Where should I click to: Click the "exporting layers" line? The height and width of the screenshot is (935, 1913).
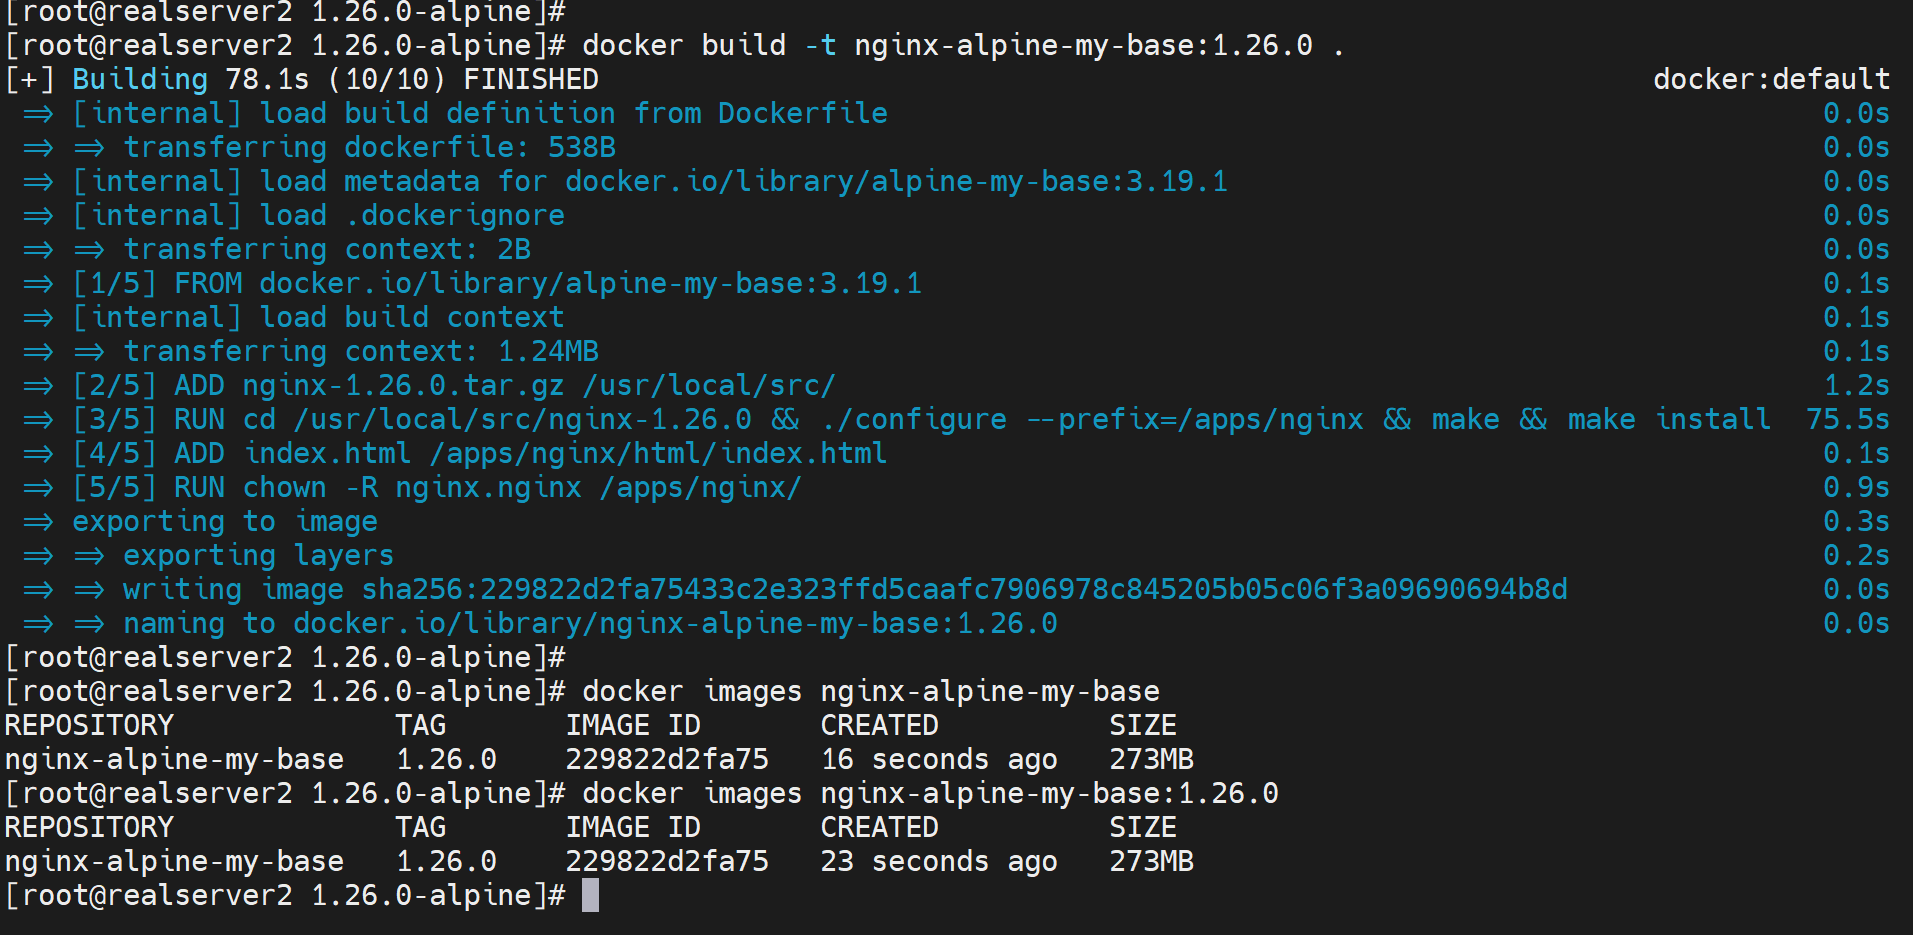(258, 555)
